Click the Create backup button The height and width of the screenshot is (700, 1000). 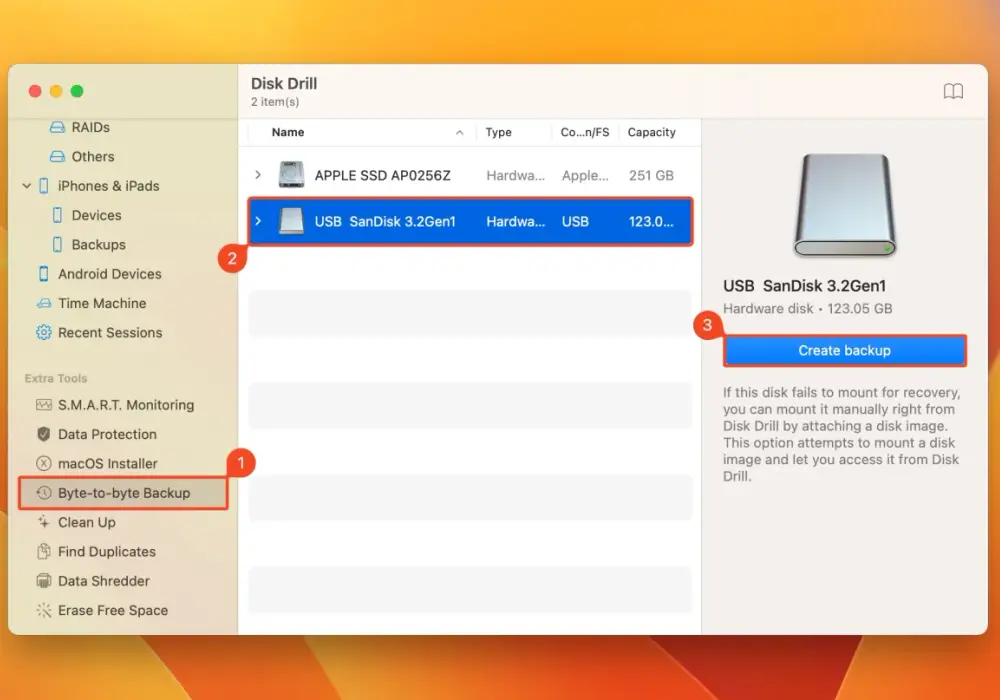tap(844, 351)
